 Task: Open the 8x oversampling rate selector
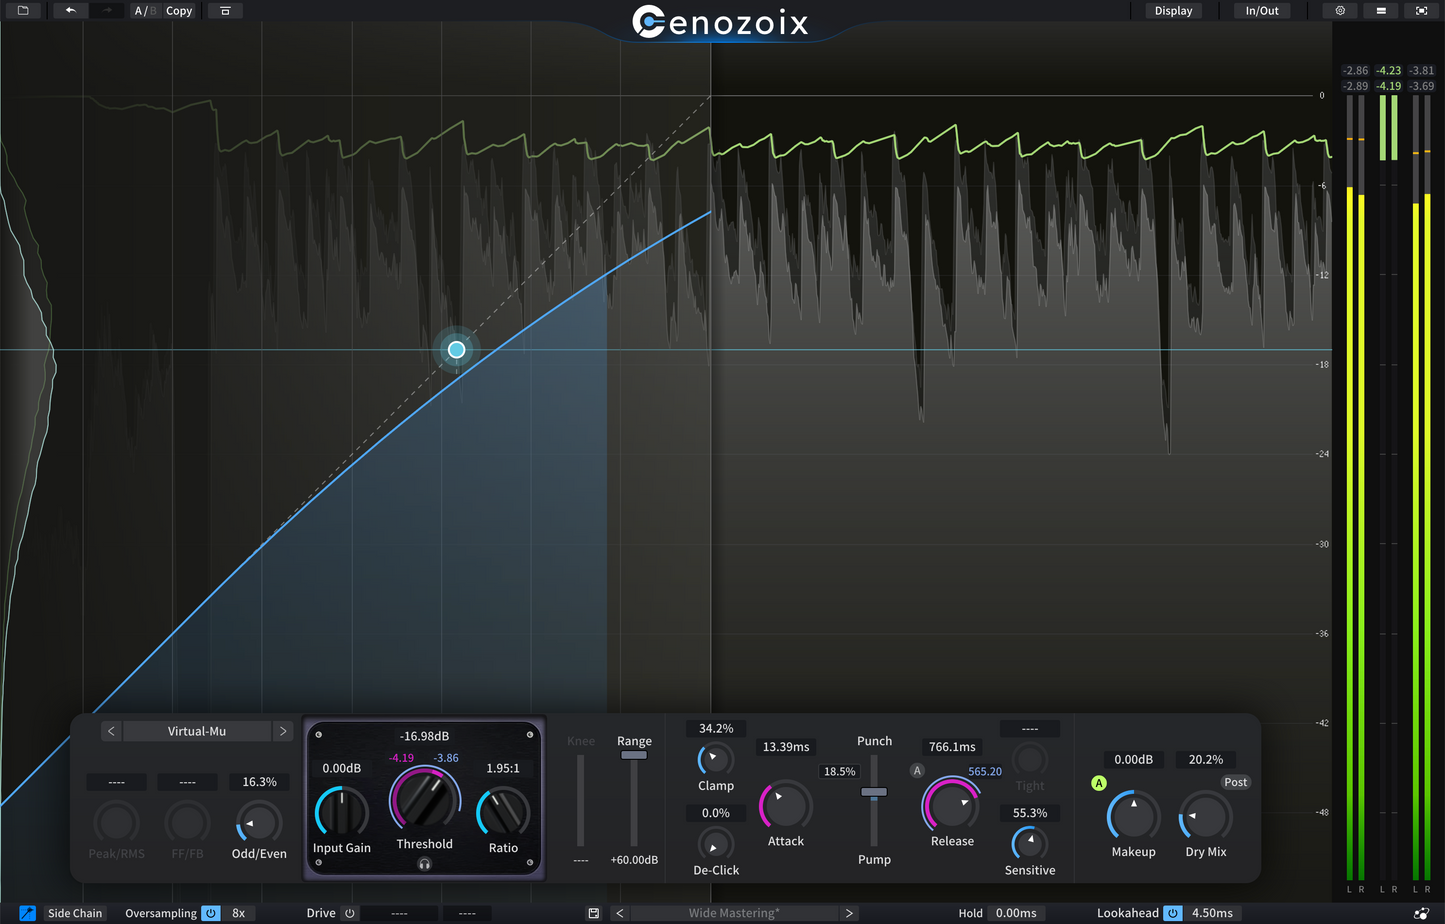[x=239, y=912]
